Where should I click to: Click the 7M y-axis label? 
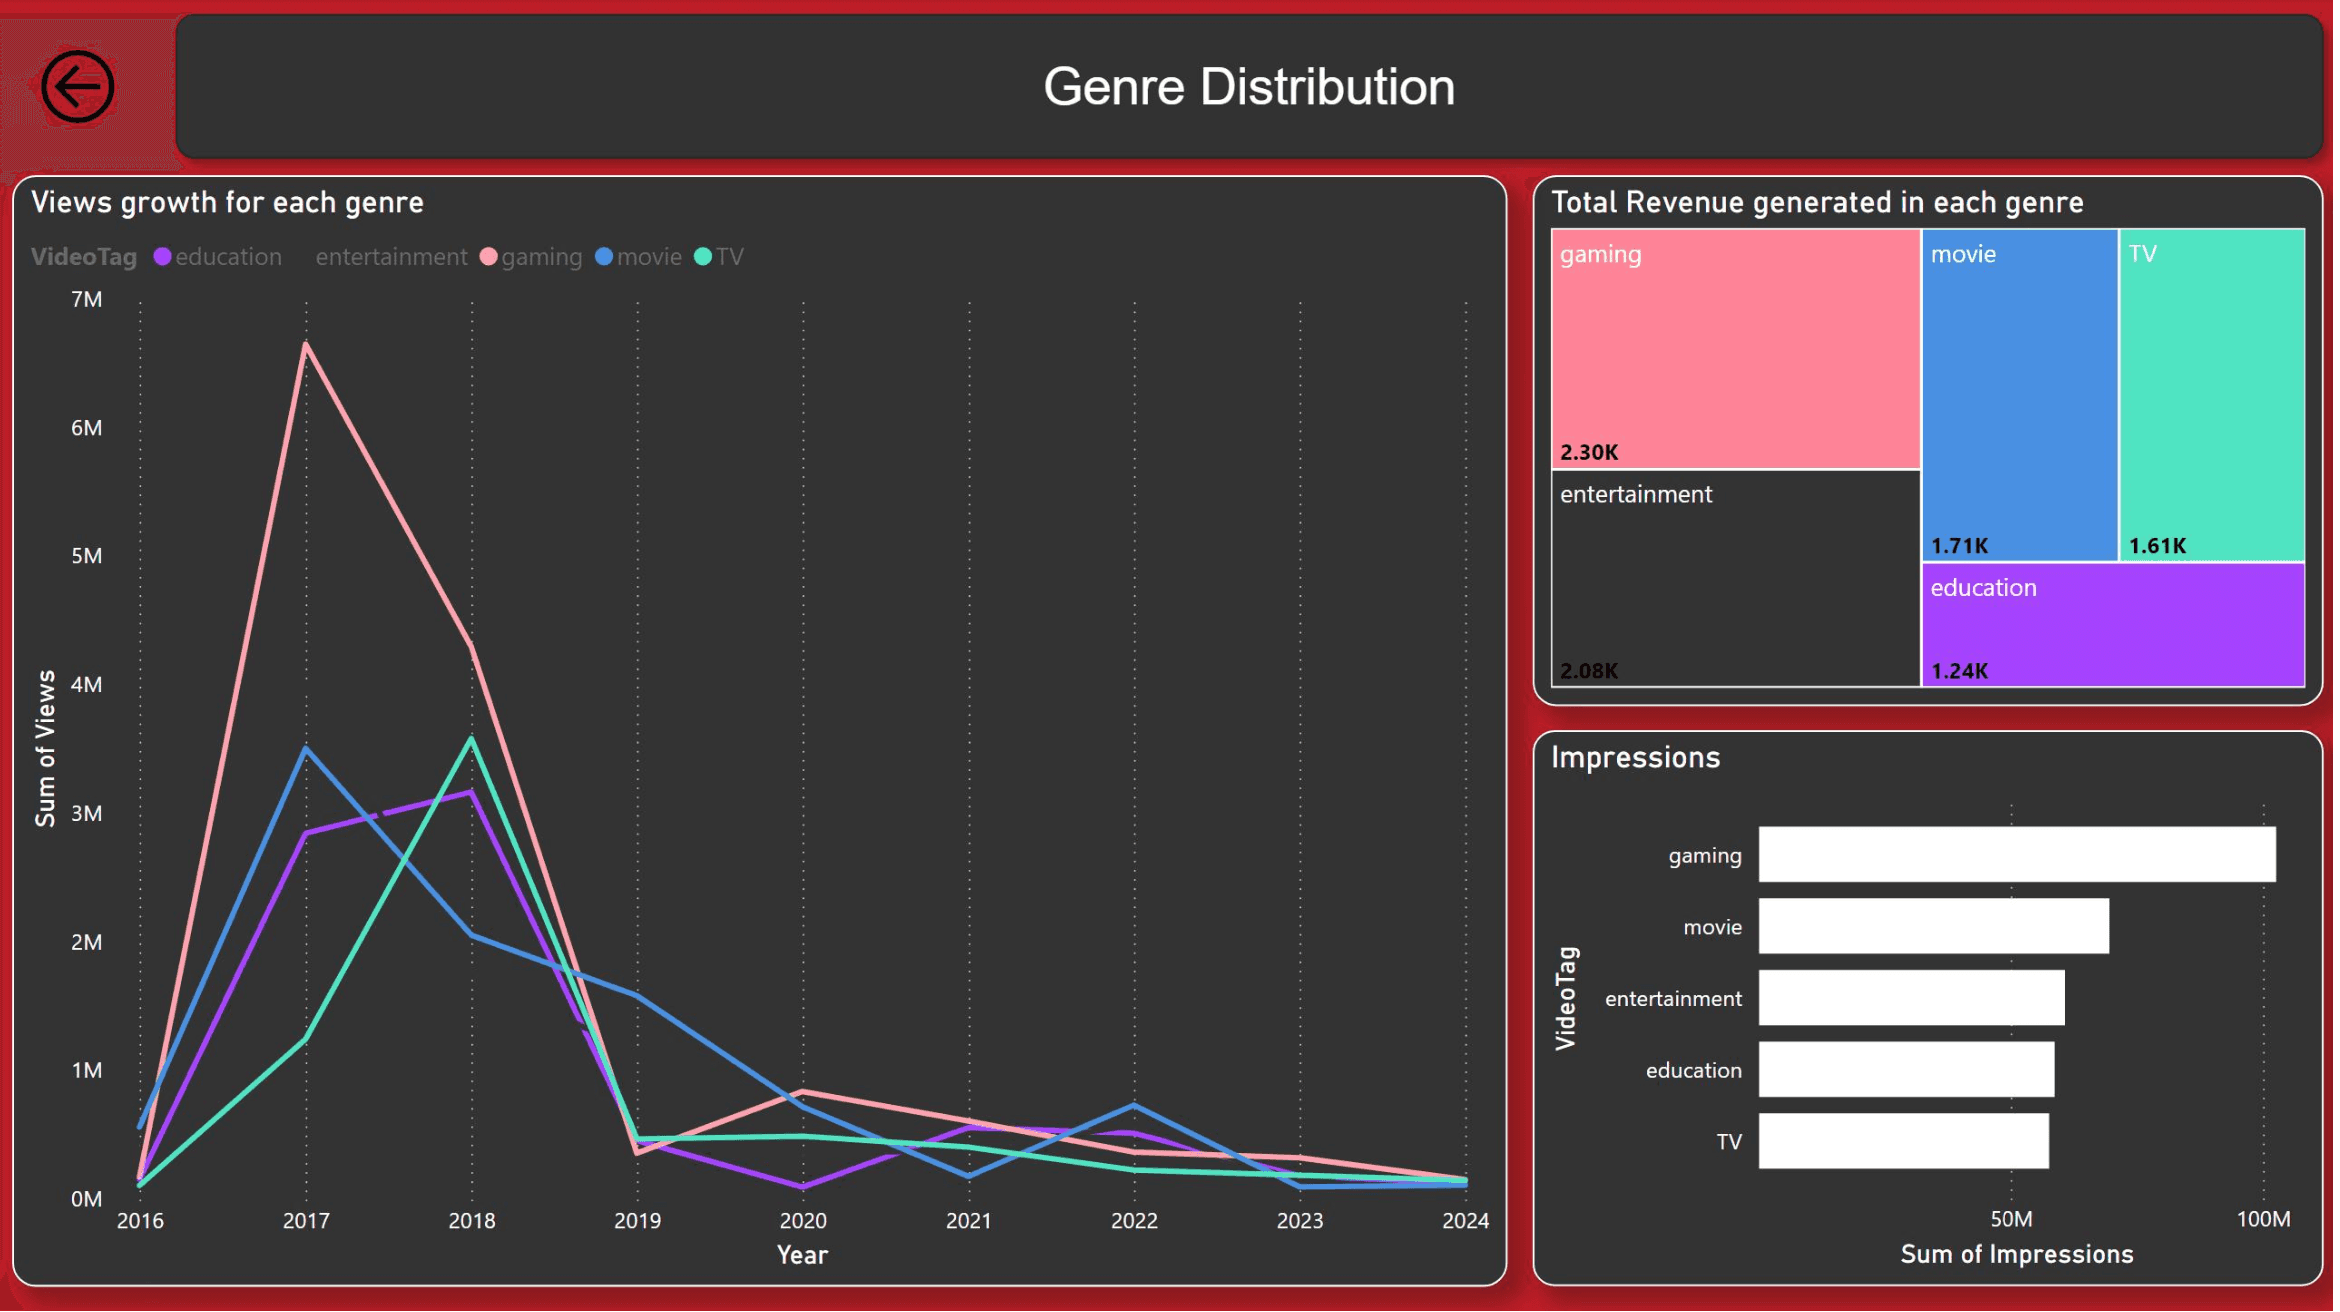87,300
